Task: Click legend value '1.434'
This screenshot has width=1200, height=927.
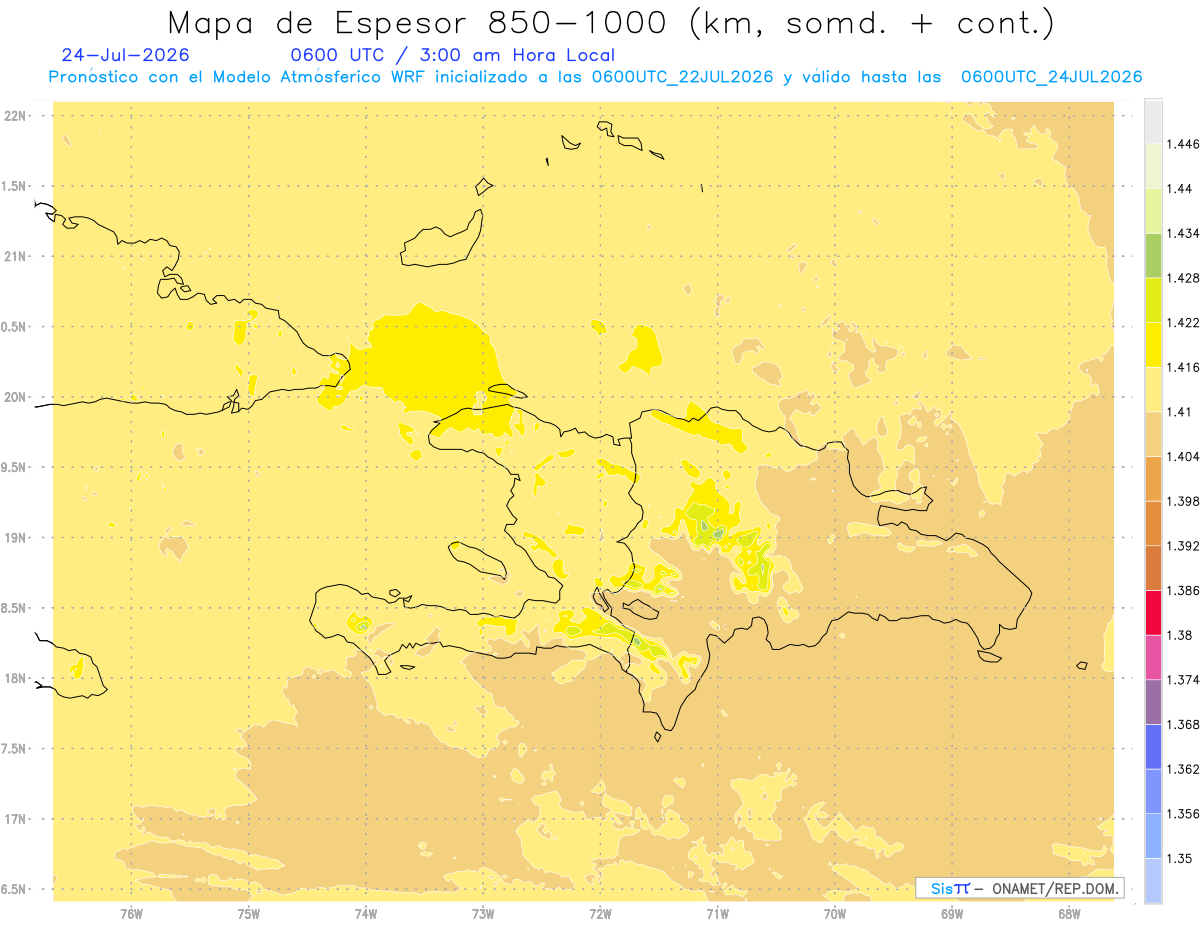Action: [1184, 233]
